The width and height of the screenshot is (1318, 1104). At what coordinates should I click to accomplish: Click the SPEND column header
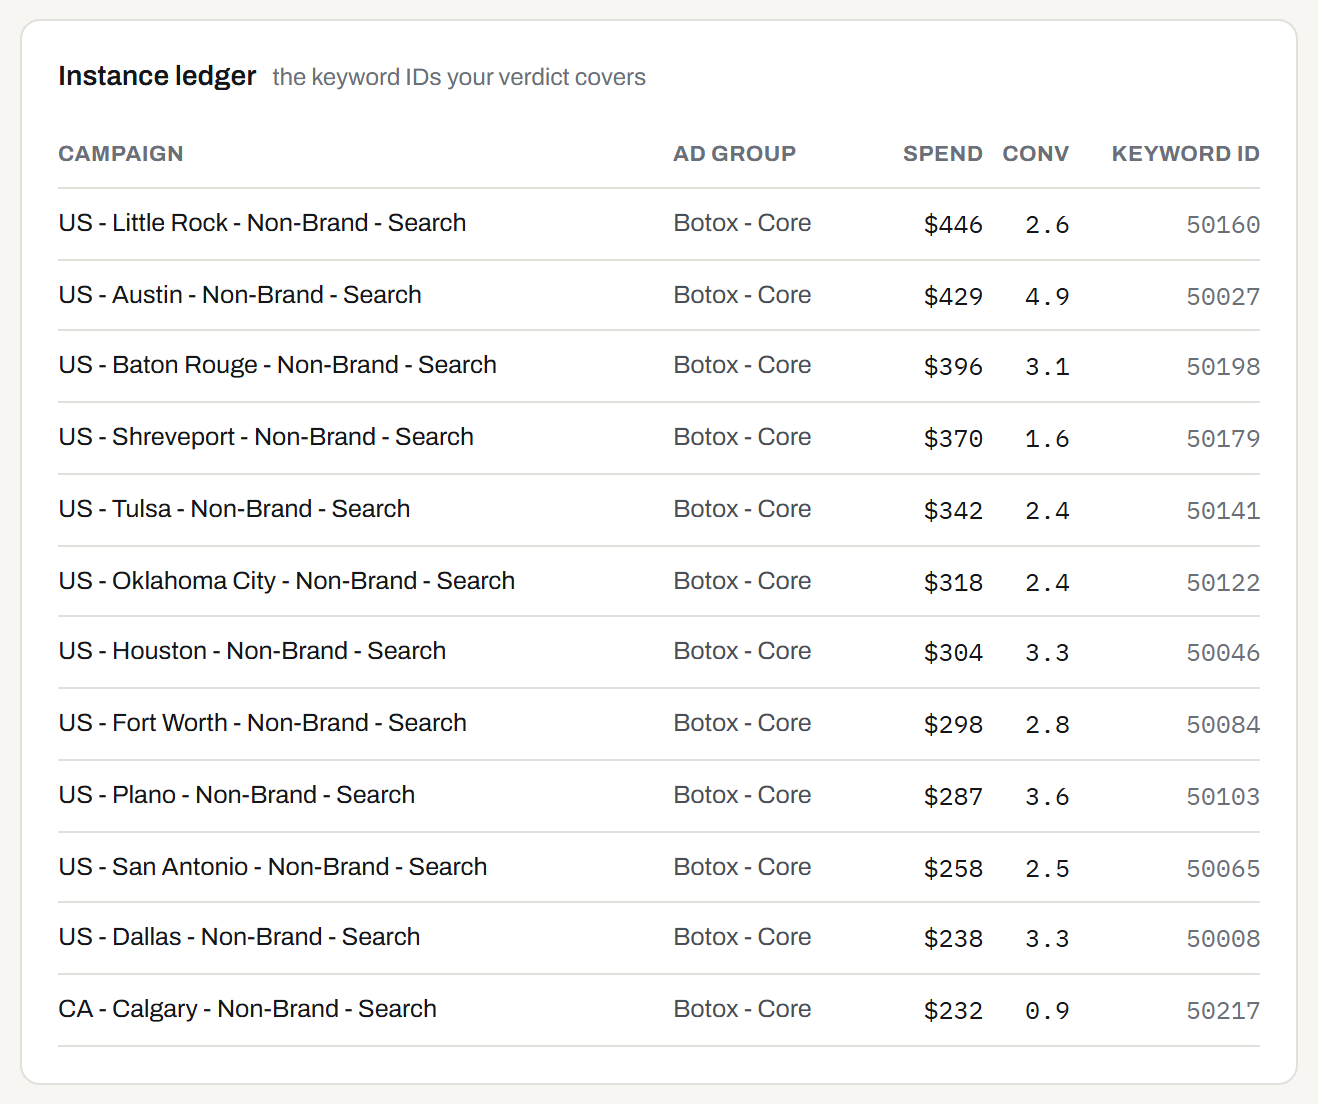(x=943, y=154)
